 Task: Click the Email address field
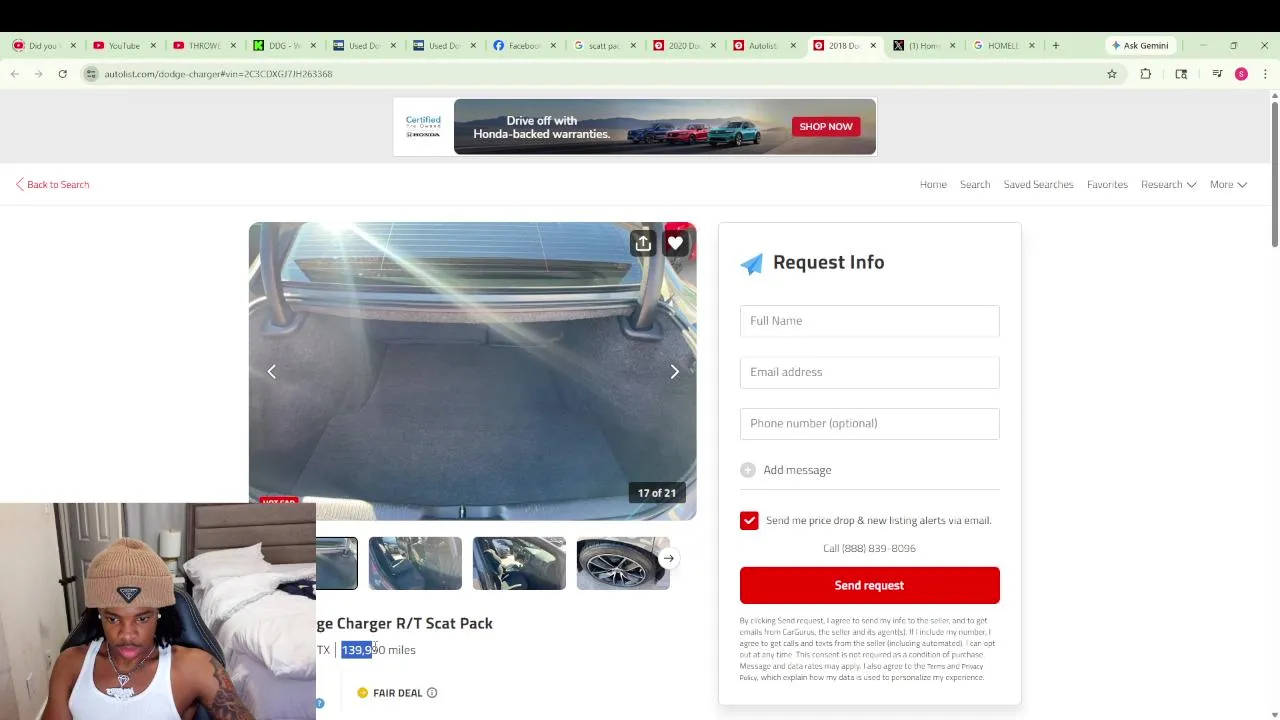click(869, 372)
